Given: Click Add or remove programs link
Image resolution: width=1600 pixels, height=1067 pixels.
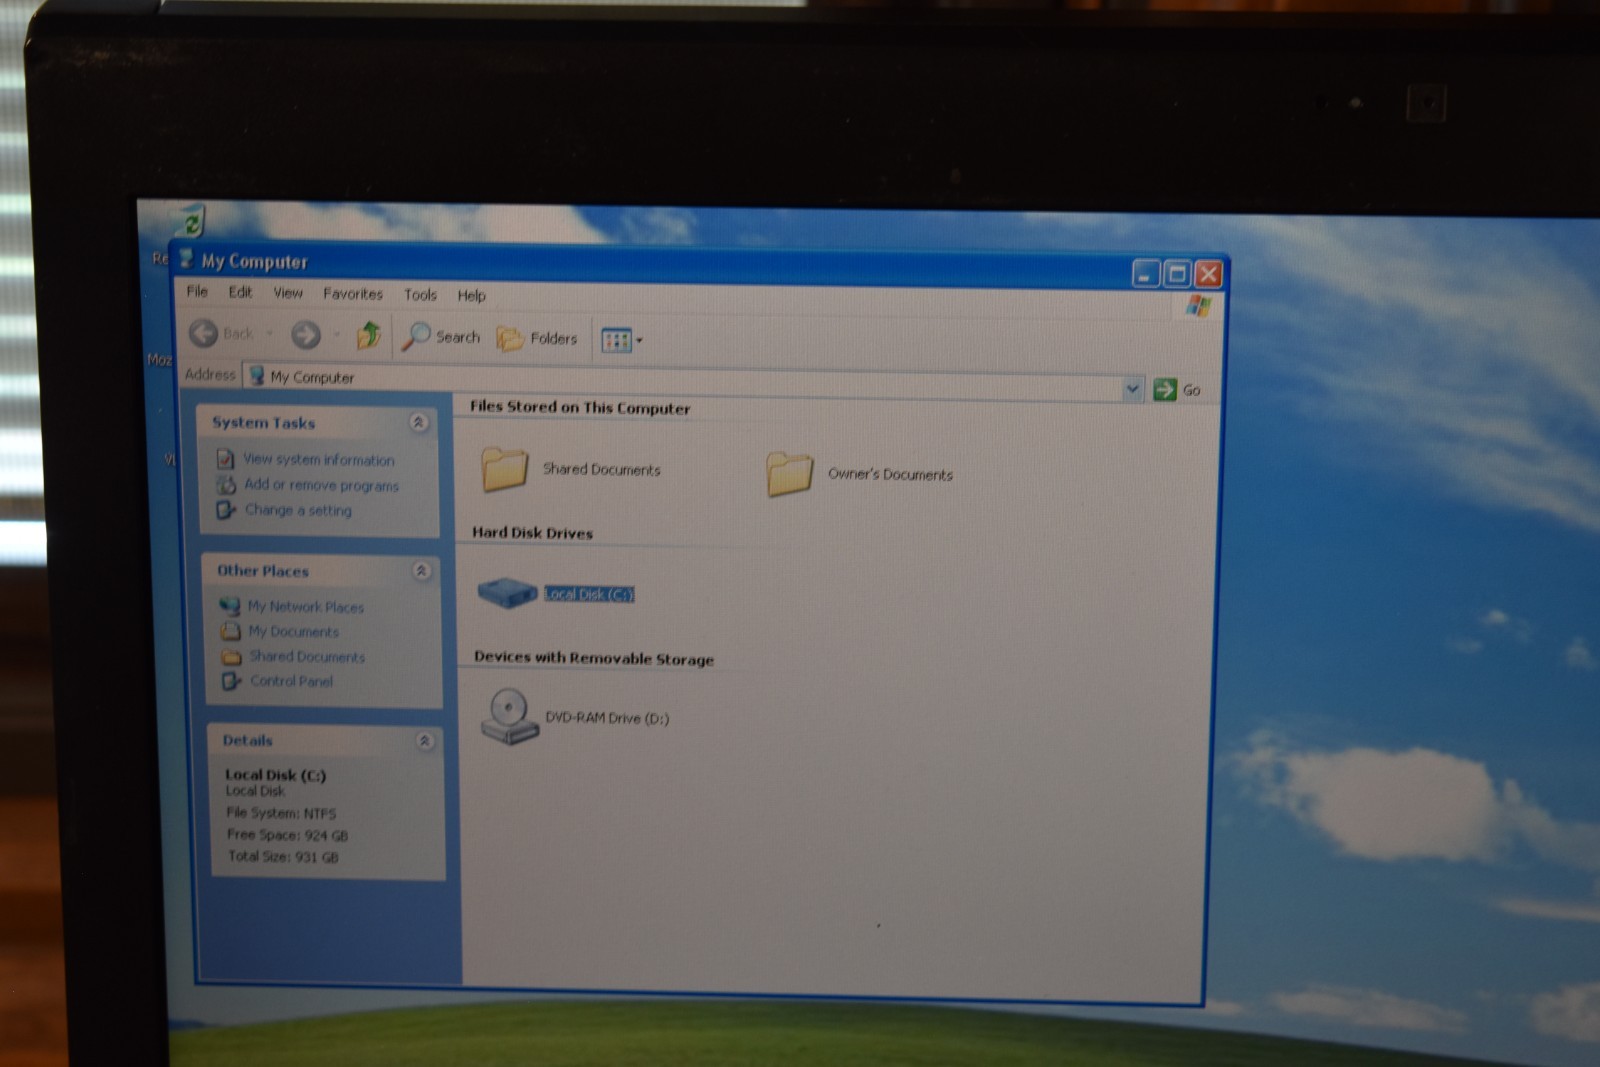Looking at the screenshot, I should [x=321, y=485].
